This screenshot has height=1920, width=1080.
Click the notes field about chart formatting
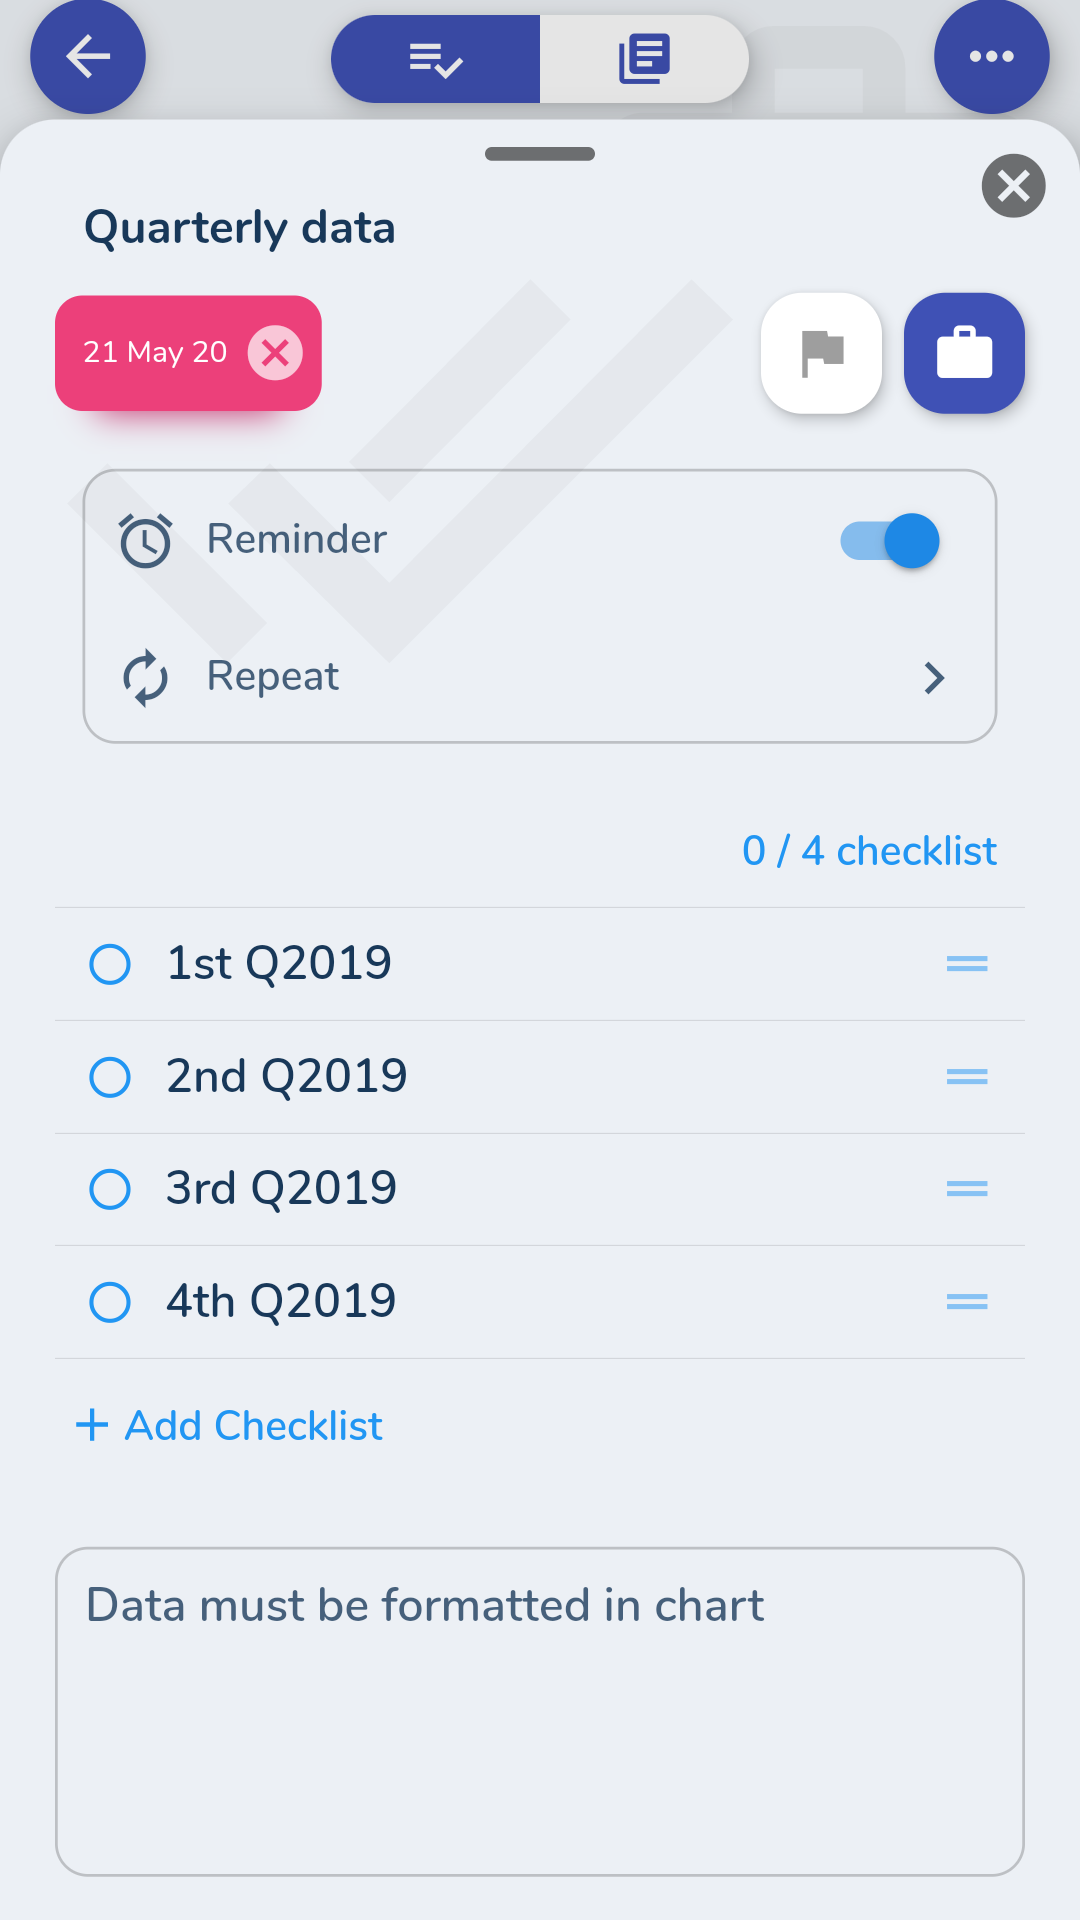click(x=540, y=1711)
